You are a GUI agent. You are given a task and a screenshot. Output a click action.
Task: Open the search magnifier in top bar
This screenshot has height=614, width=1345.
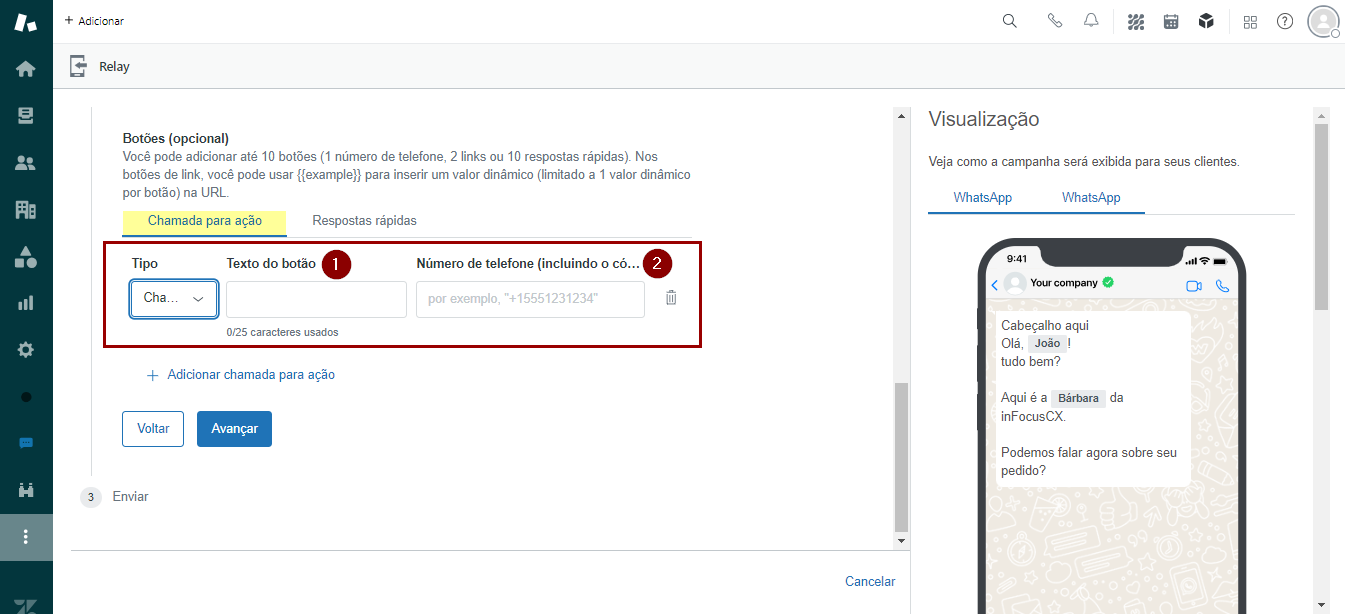pyautogui.click(x=1010, y=21)
